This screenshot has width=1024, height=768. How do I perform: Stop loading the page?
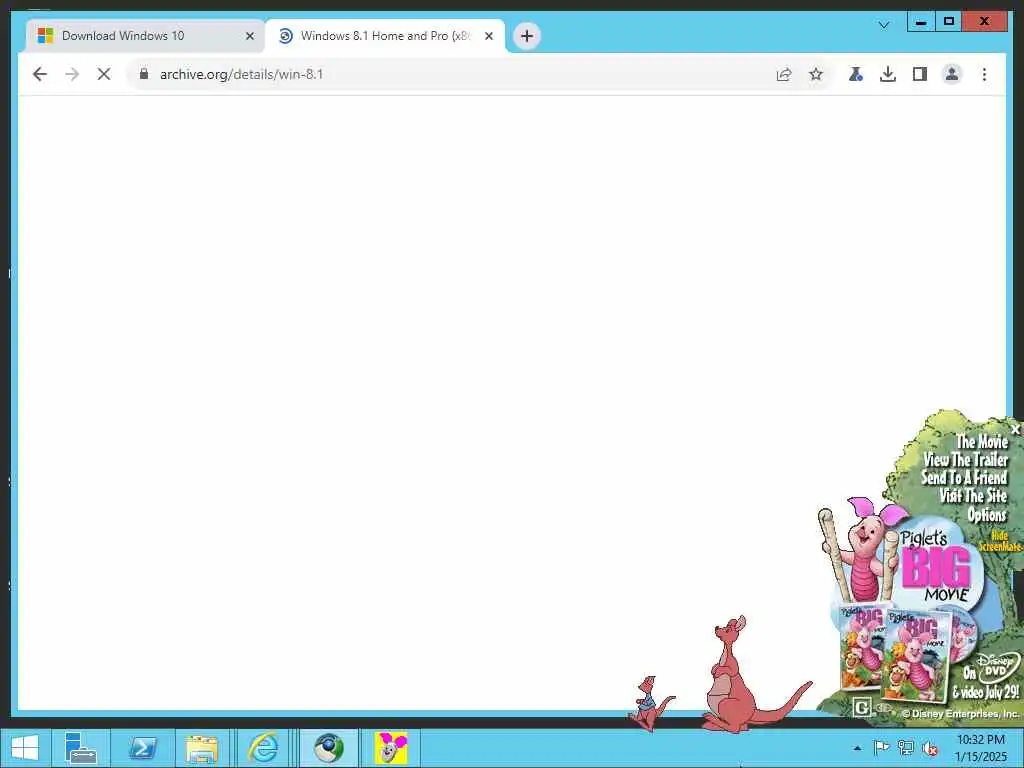(104, 74)
